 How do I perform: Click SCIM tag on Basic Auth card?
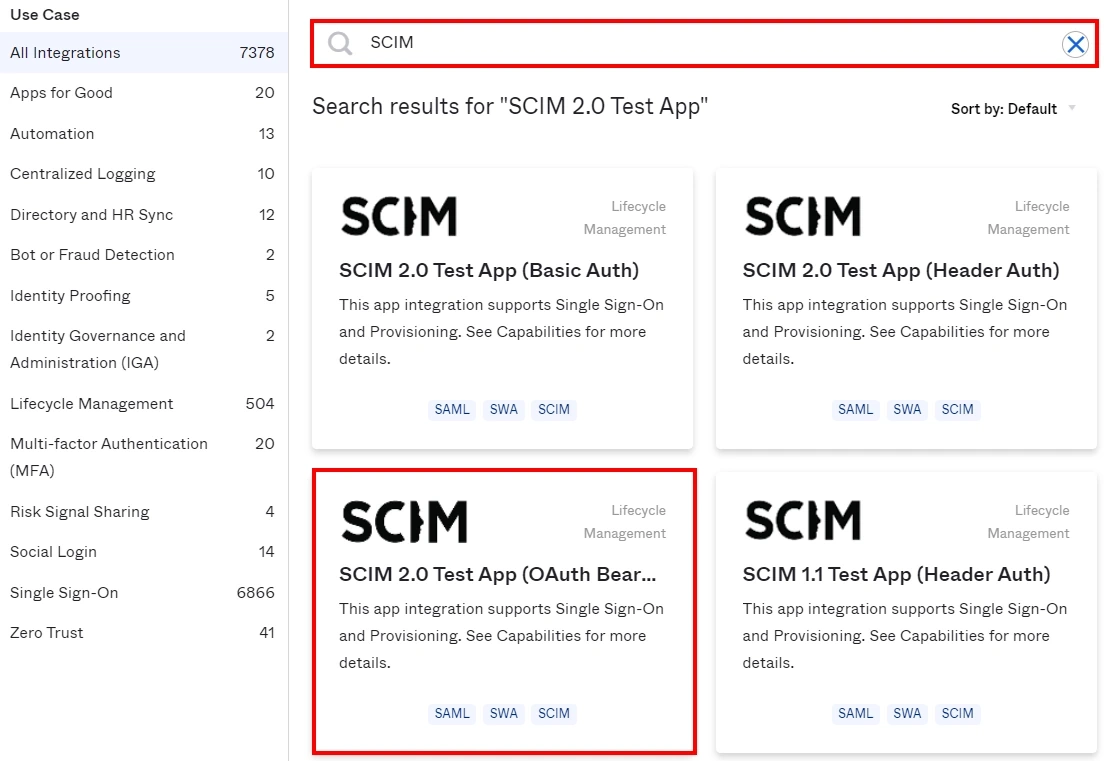coord(554,409)
